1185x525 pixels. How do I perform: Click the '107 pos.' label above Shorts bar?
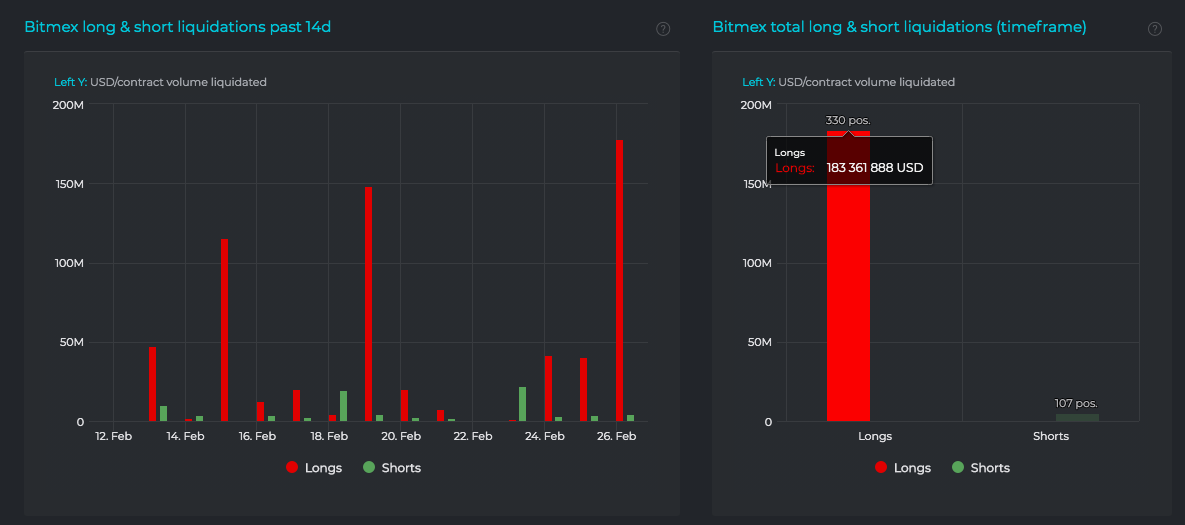point(1076,403)
